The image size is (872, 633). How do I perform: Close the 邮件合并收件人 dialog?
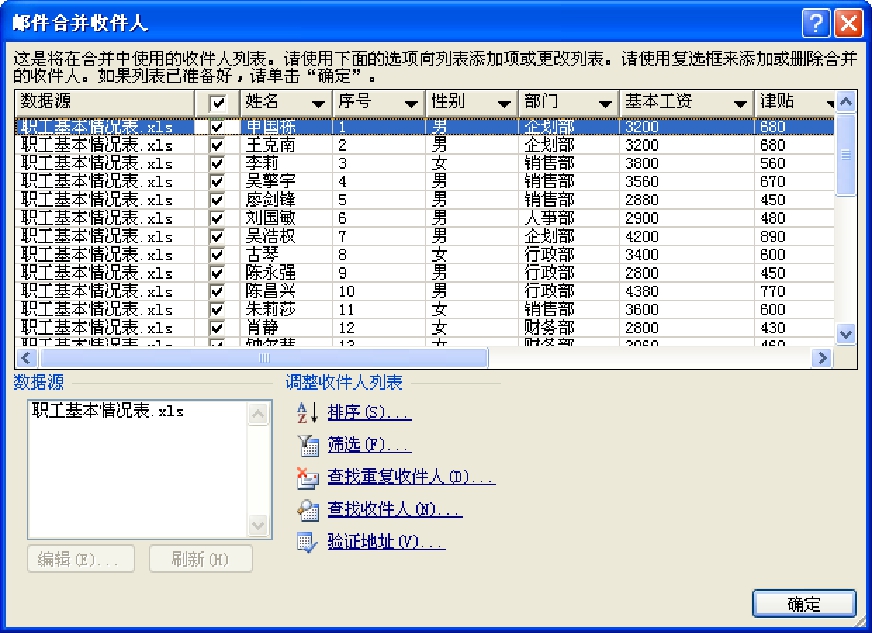click(849, 24)
